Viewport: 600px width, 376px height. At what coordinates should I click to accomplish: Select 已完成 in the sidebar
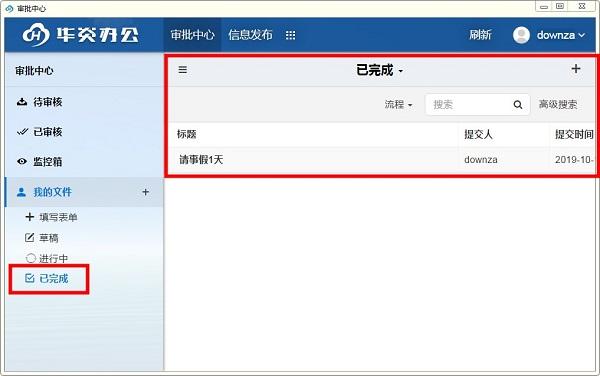coord(54,278)
